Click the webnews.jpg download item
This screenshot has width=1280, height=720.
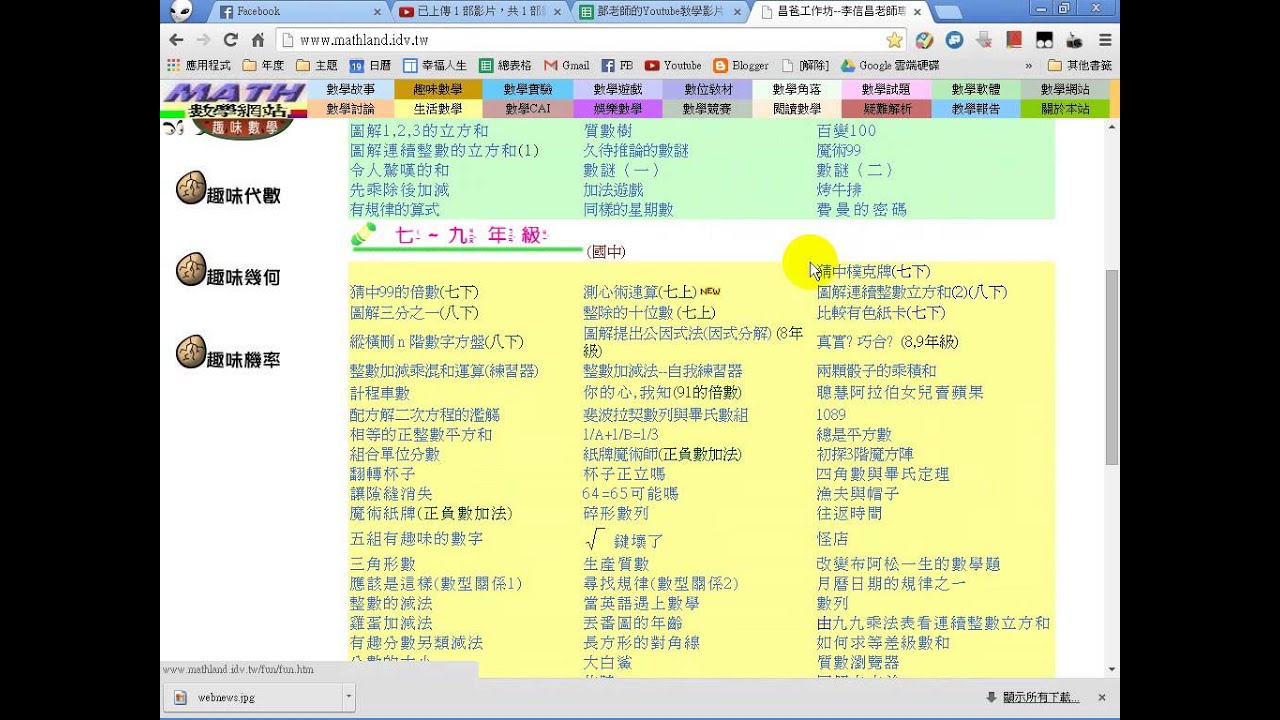[250, 697]
